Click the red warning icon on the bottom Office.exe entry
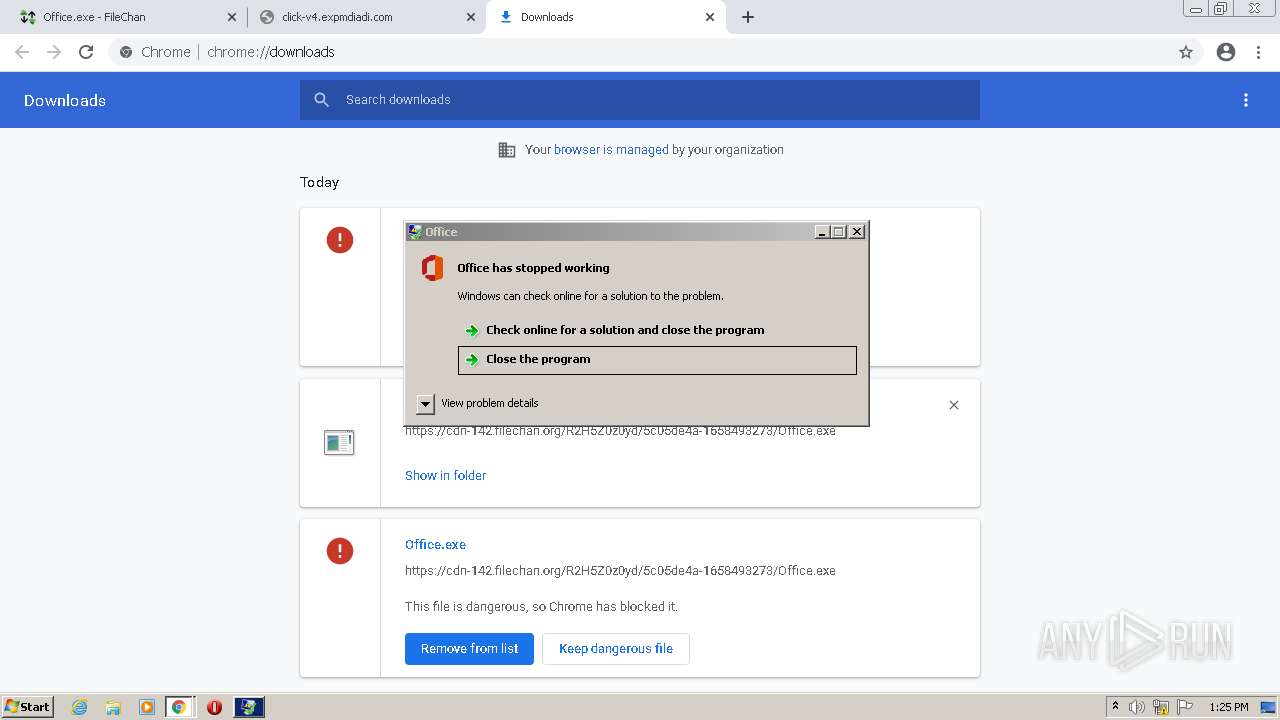The width and height of the screenshot is (1280, 720). tap(340, 551)
